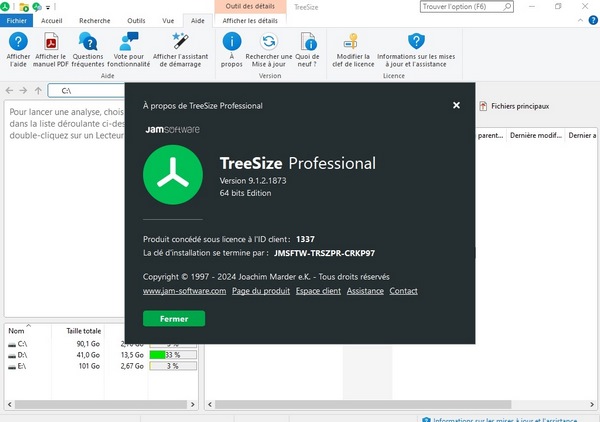This screenshot has height=422, width=600.
Task: Click the scroll right arrow of drive list
Action: click(192, 404)
